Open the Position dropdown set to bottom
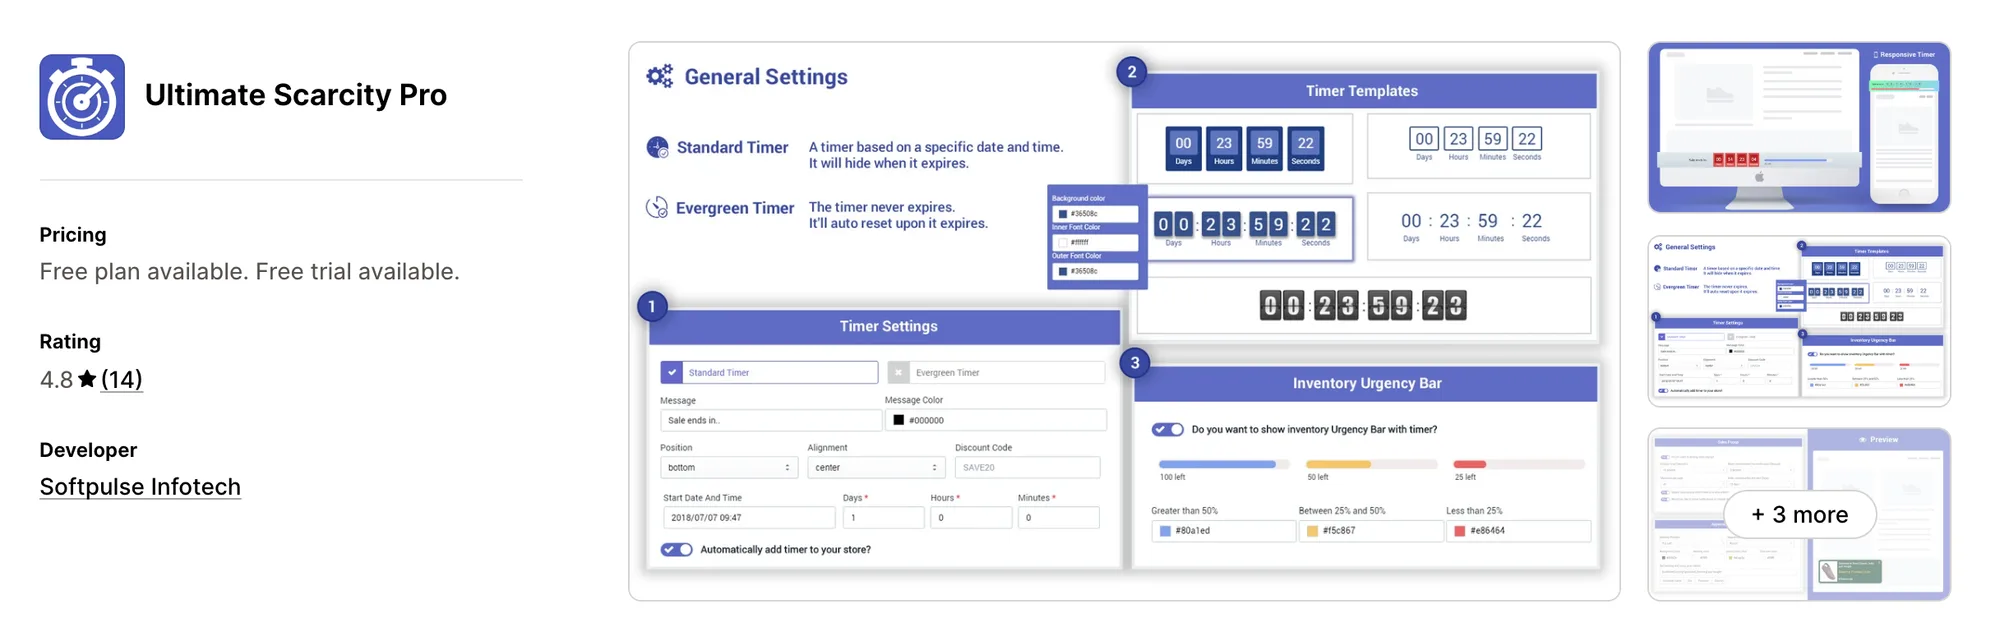 coord(728,467)
